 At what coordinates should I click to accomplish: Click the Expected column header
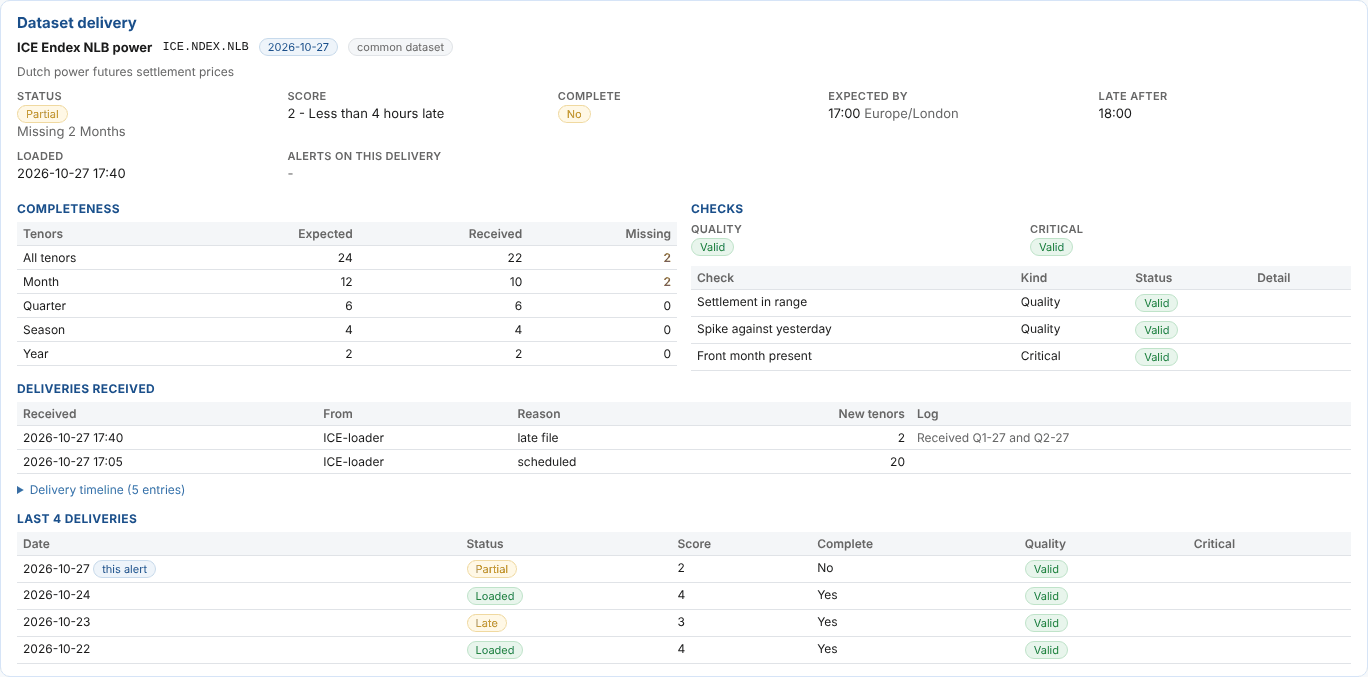325,234
